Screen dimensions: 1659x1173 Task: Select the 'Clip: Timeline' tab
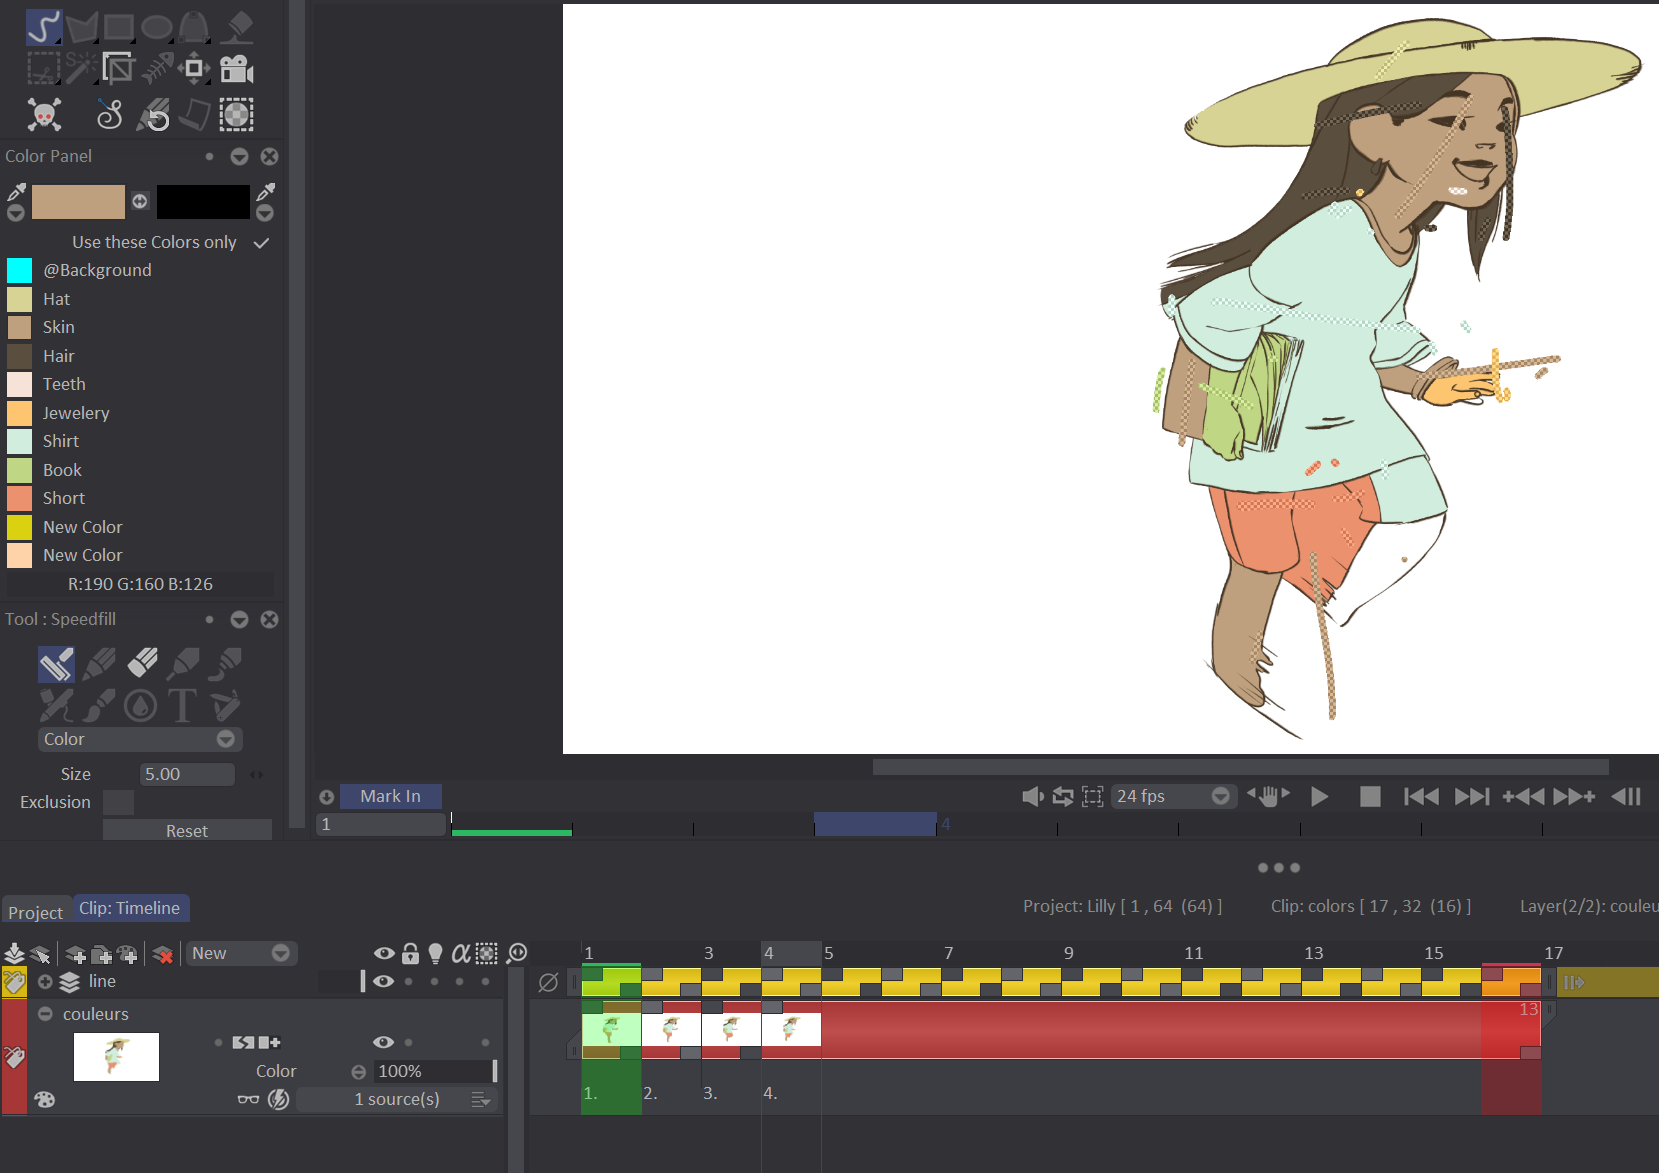point(131,907)
